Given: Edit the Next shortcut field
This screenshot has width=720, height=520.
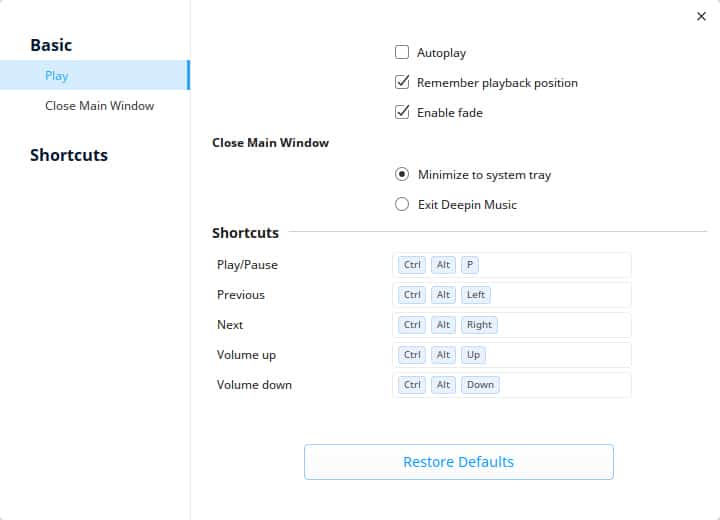Looking at the screenshot, I should click(x=512, y=325).
